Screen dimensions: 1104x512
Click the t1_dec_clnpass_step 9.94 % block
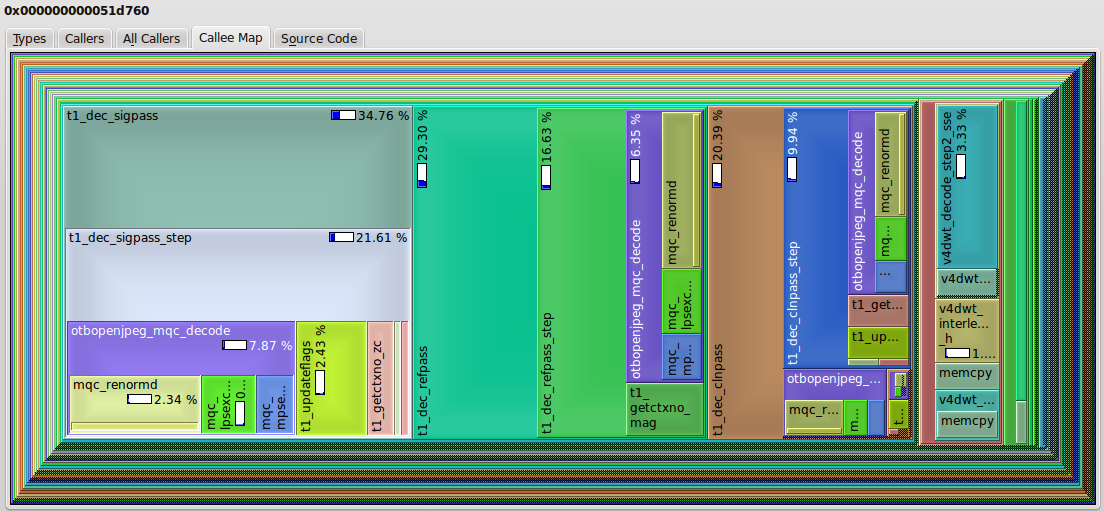815,250
